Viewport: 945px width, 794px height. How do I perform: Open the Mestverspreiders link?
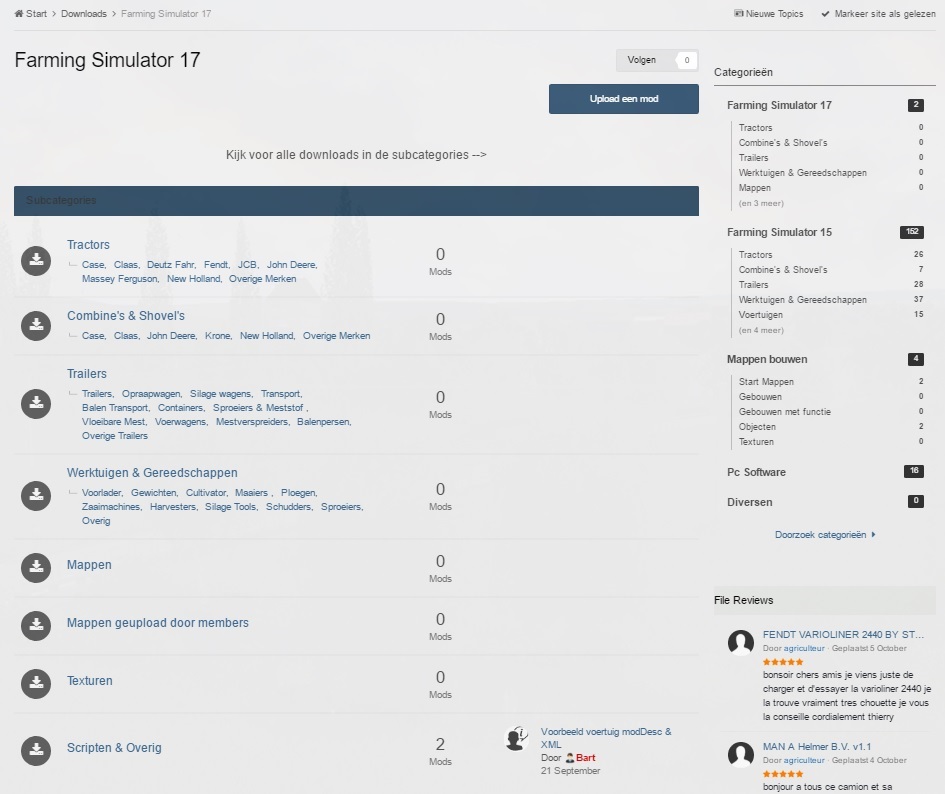pyautogui.click(x=252, y=421)
